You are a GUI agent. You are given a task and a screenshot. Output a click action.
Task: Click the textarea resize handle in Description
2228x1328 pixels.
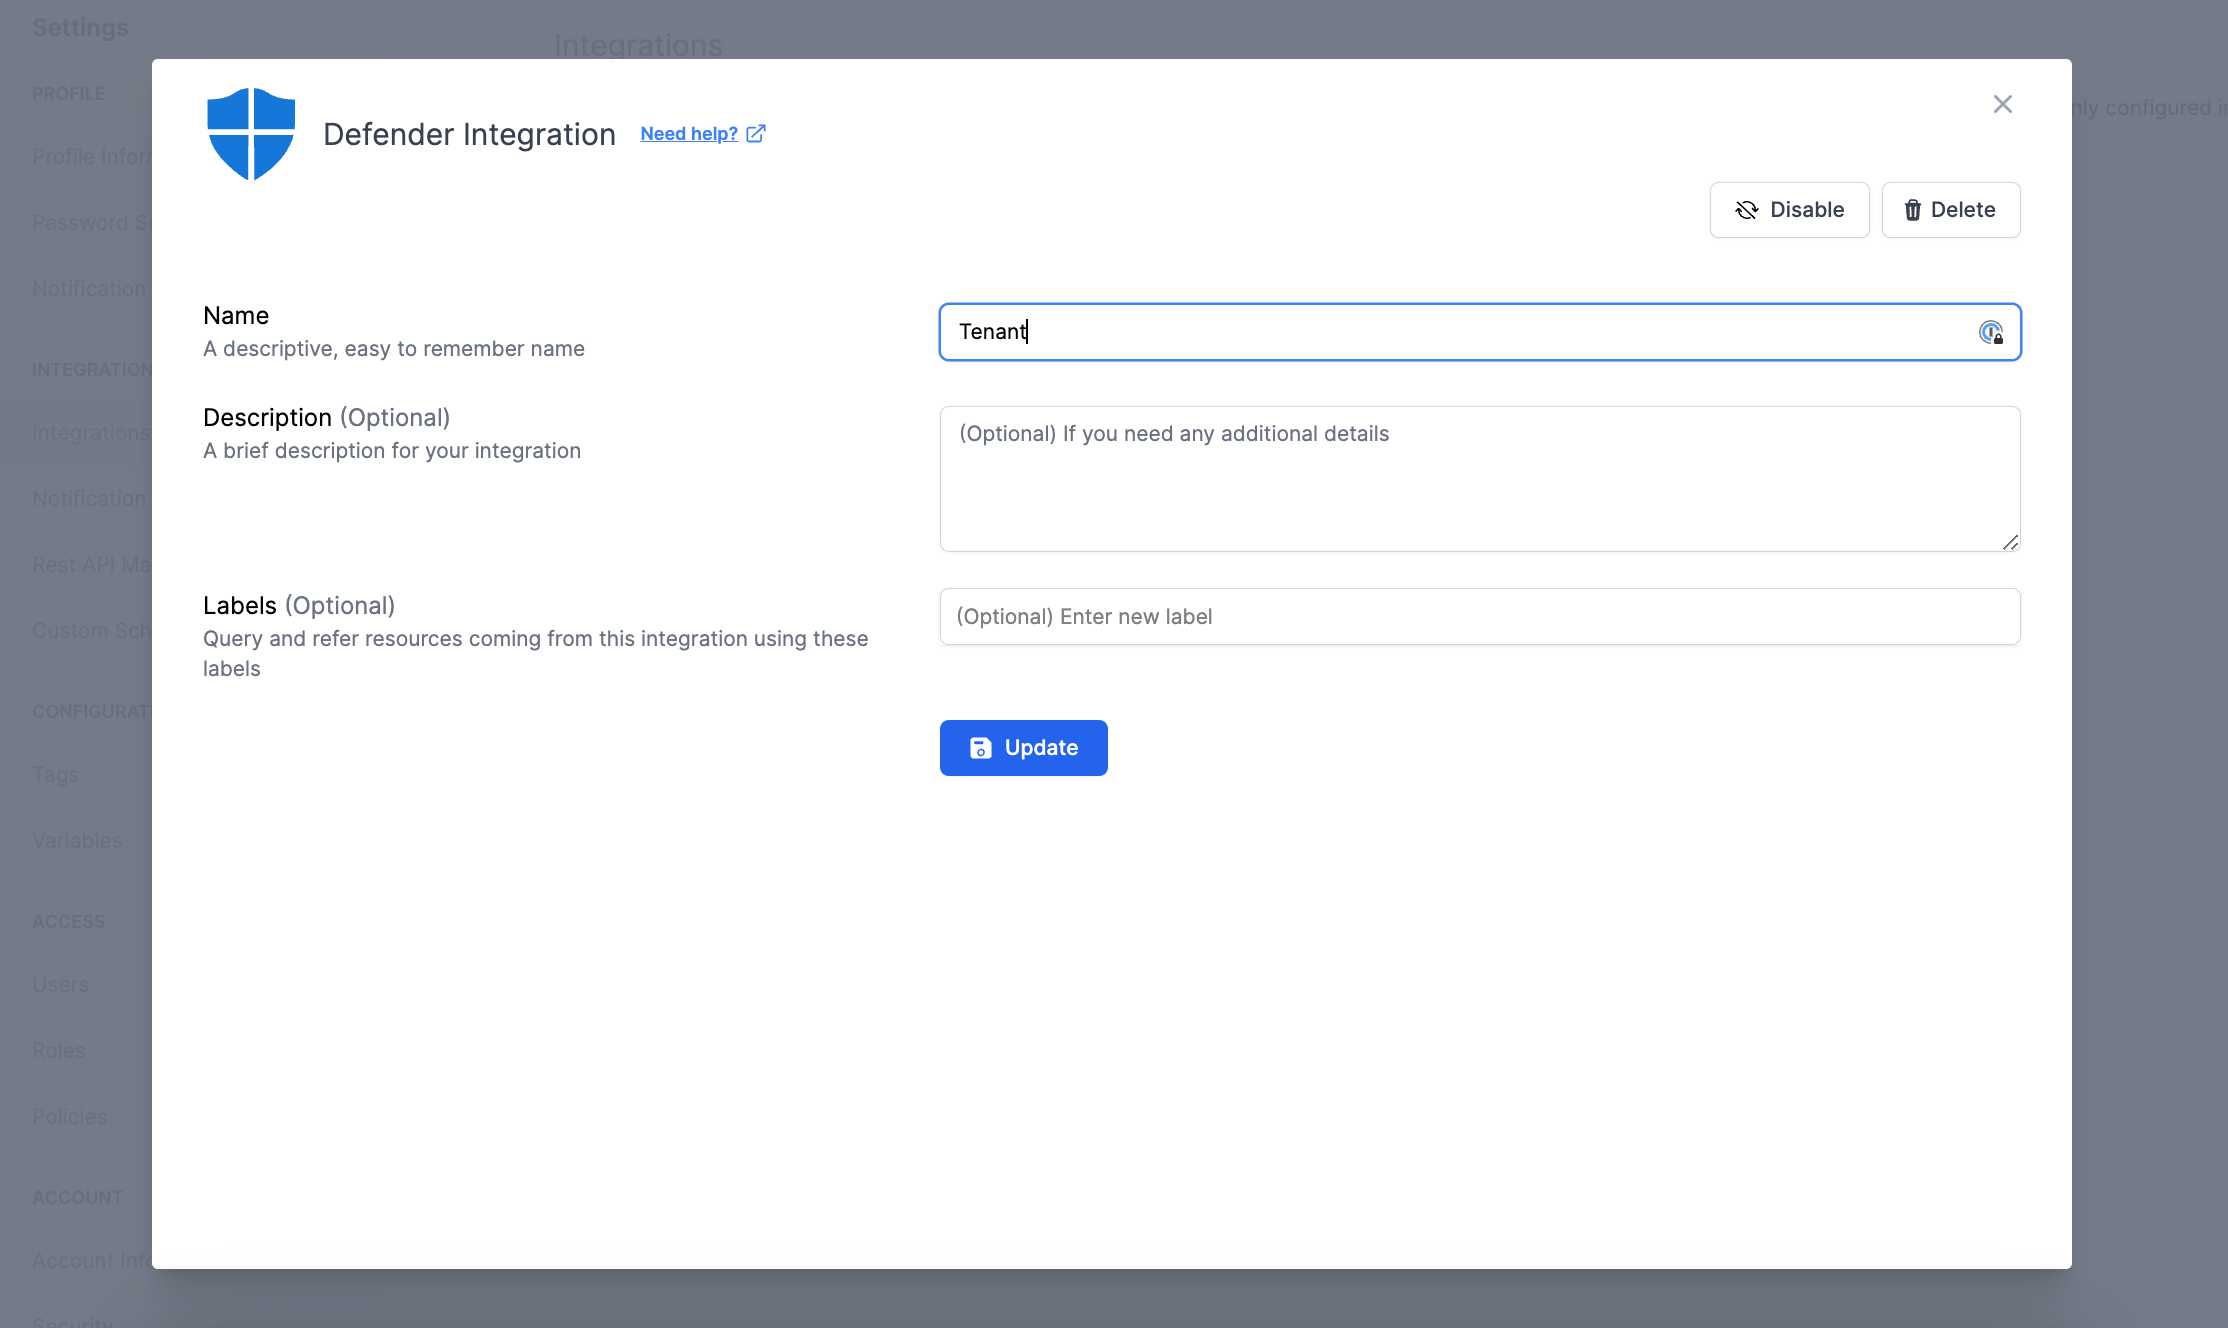click(x=2010, y=542)
